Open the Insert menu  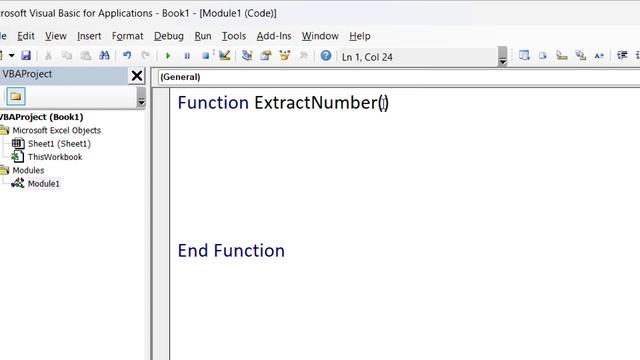click(x=89, y=36)
